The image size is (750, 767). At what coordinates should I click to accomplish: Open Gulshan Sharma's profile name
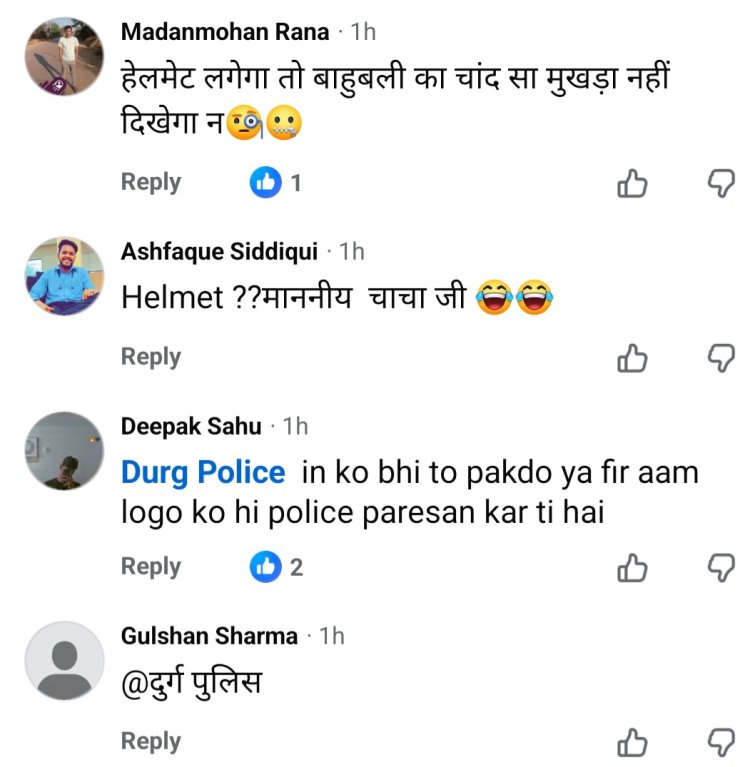coord(209,636)
